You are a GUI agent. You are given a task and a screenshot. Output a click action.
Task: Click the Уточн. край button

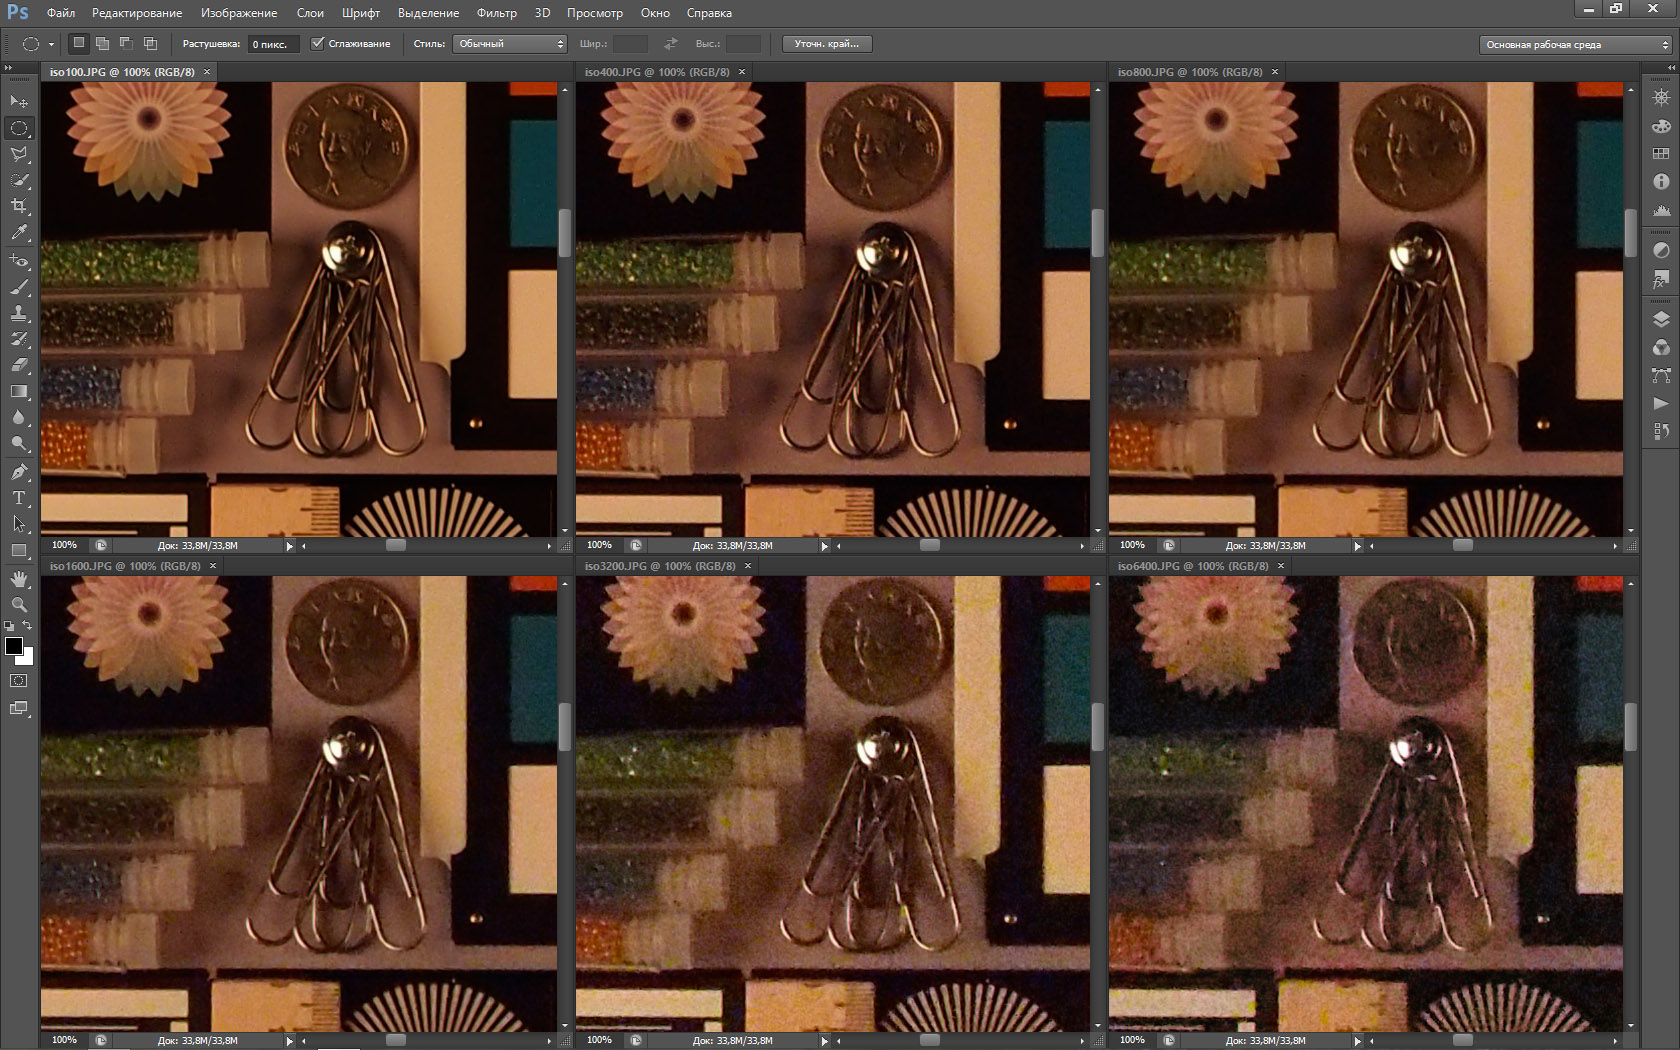[827, 44]
